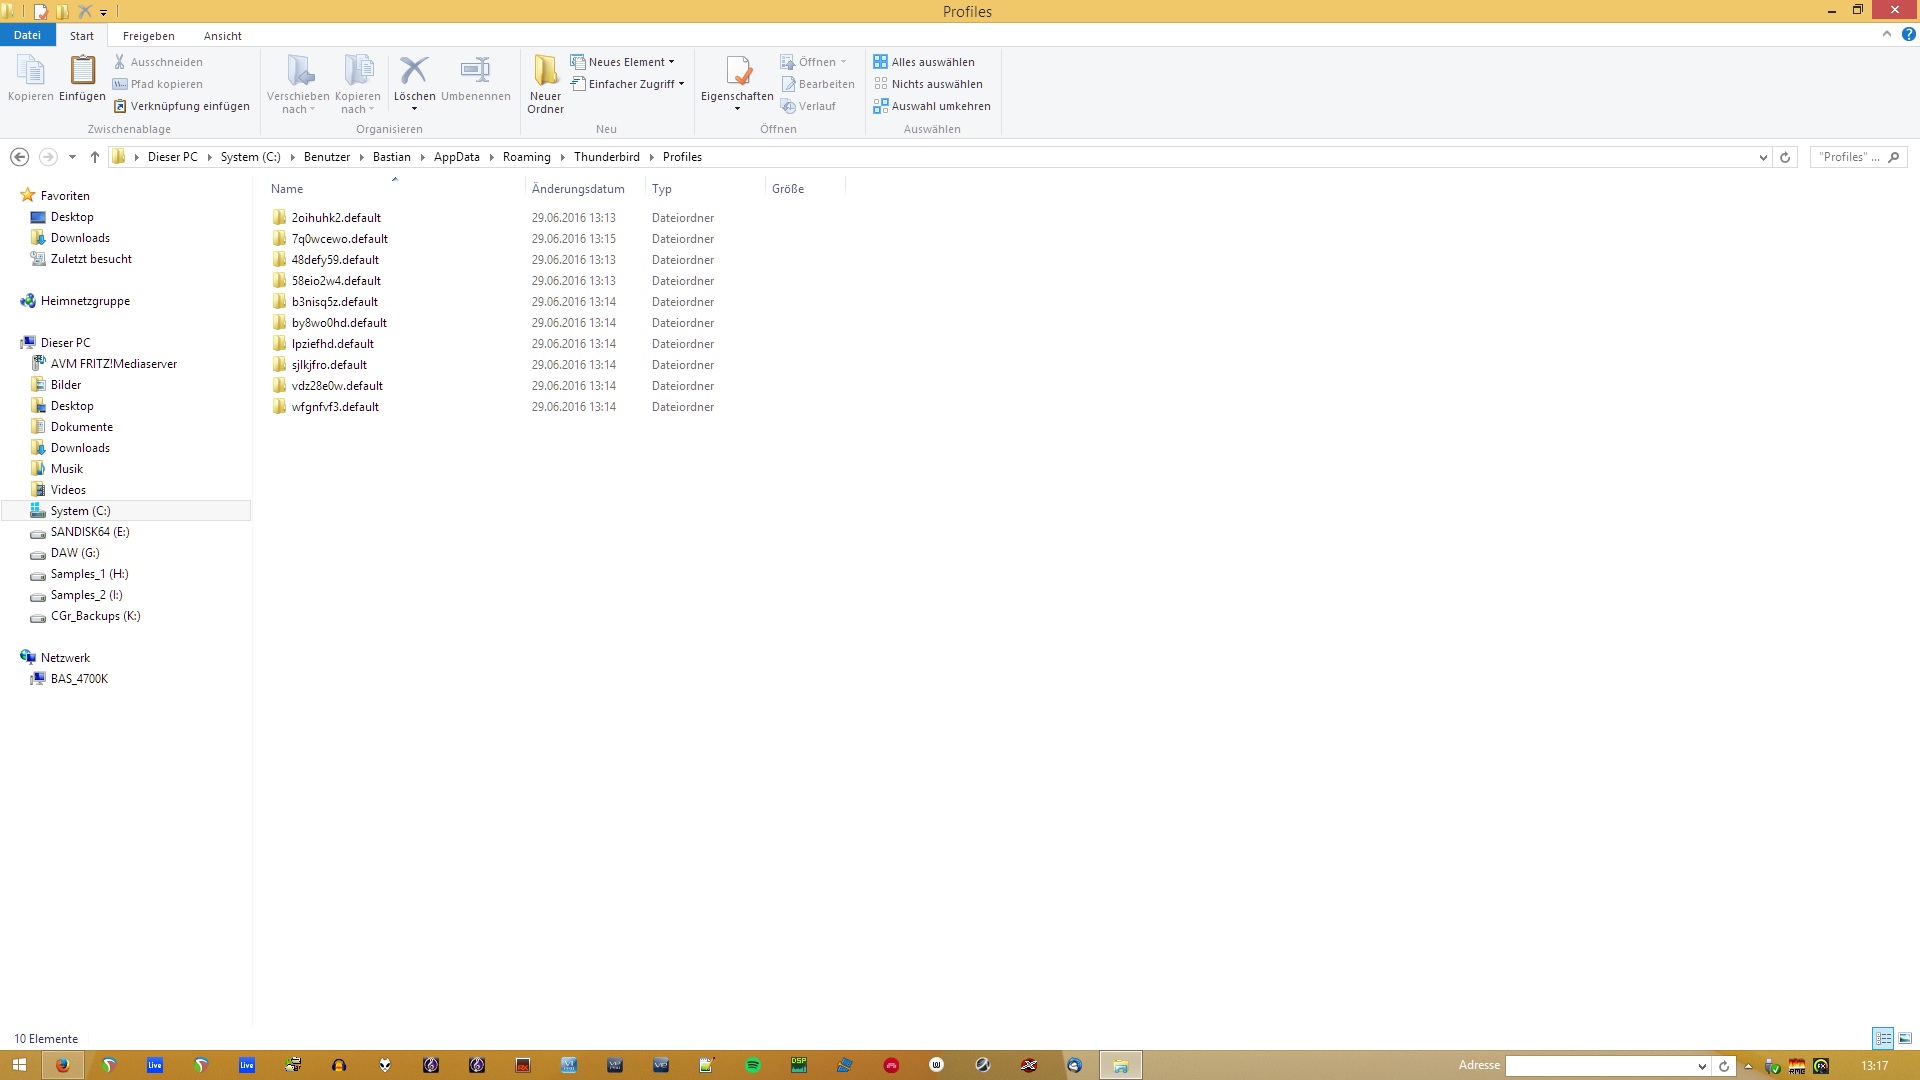Screen dimensions: 1920x1080
Task: Click the Löschen delete icon
Action: pos(414,72)
